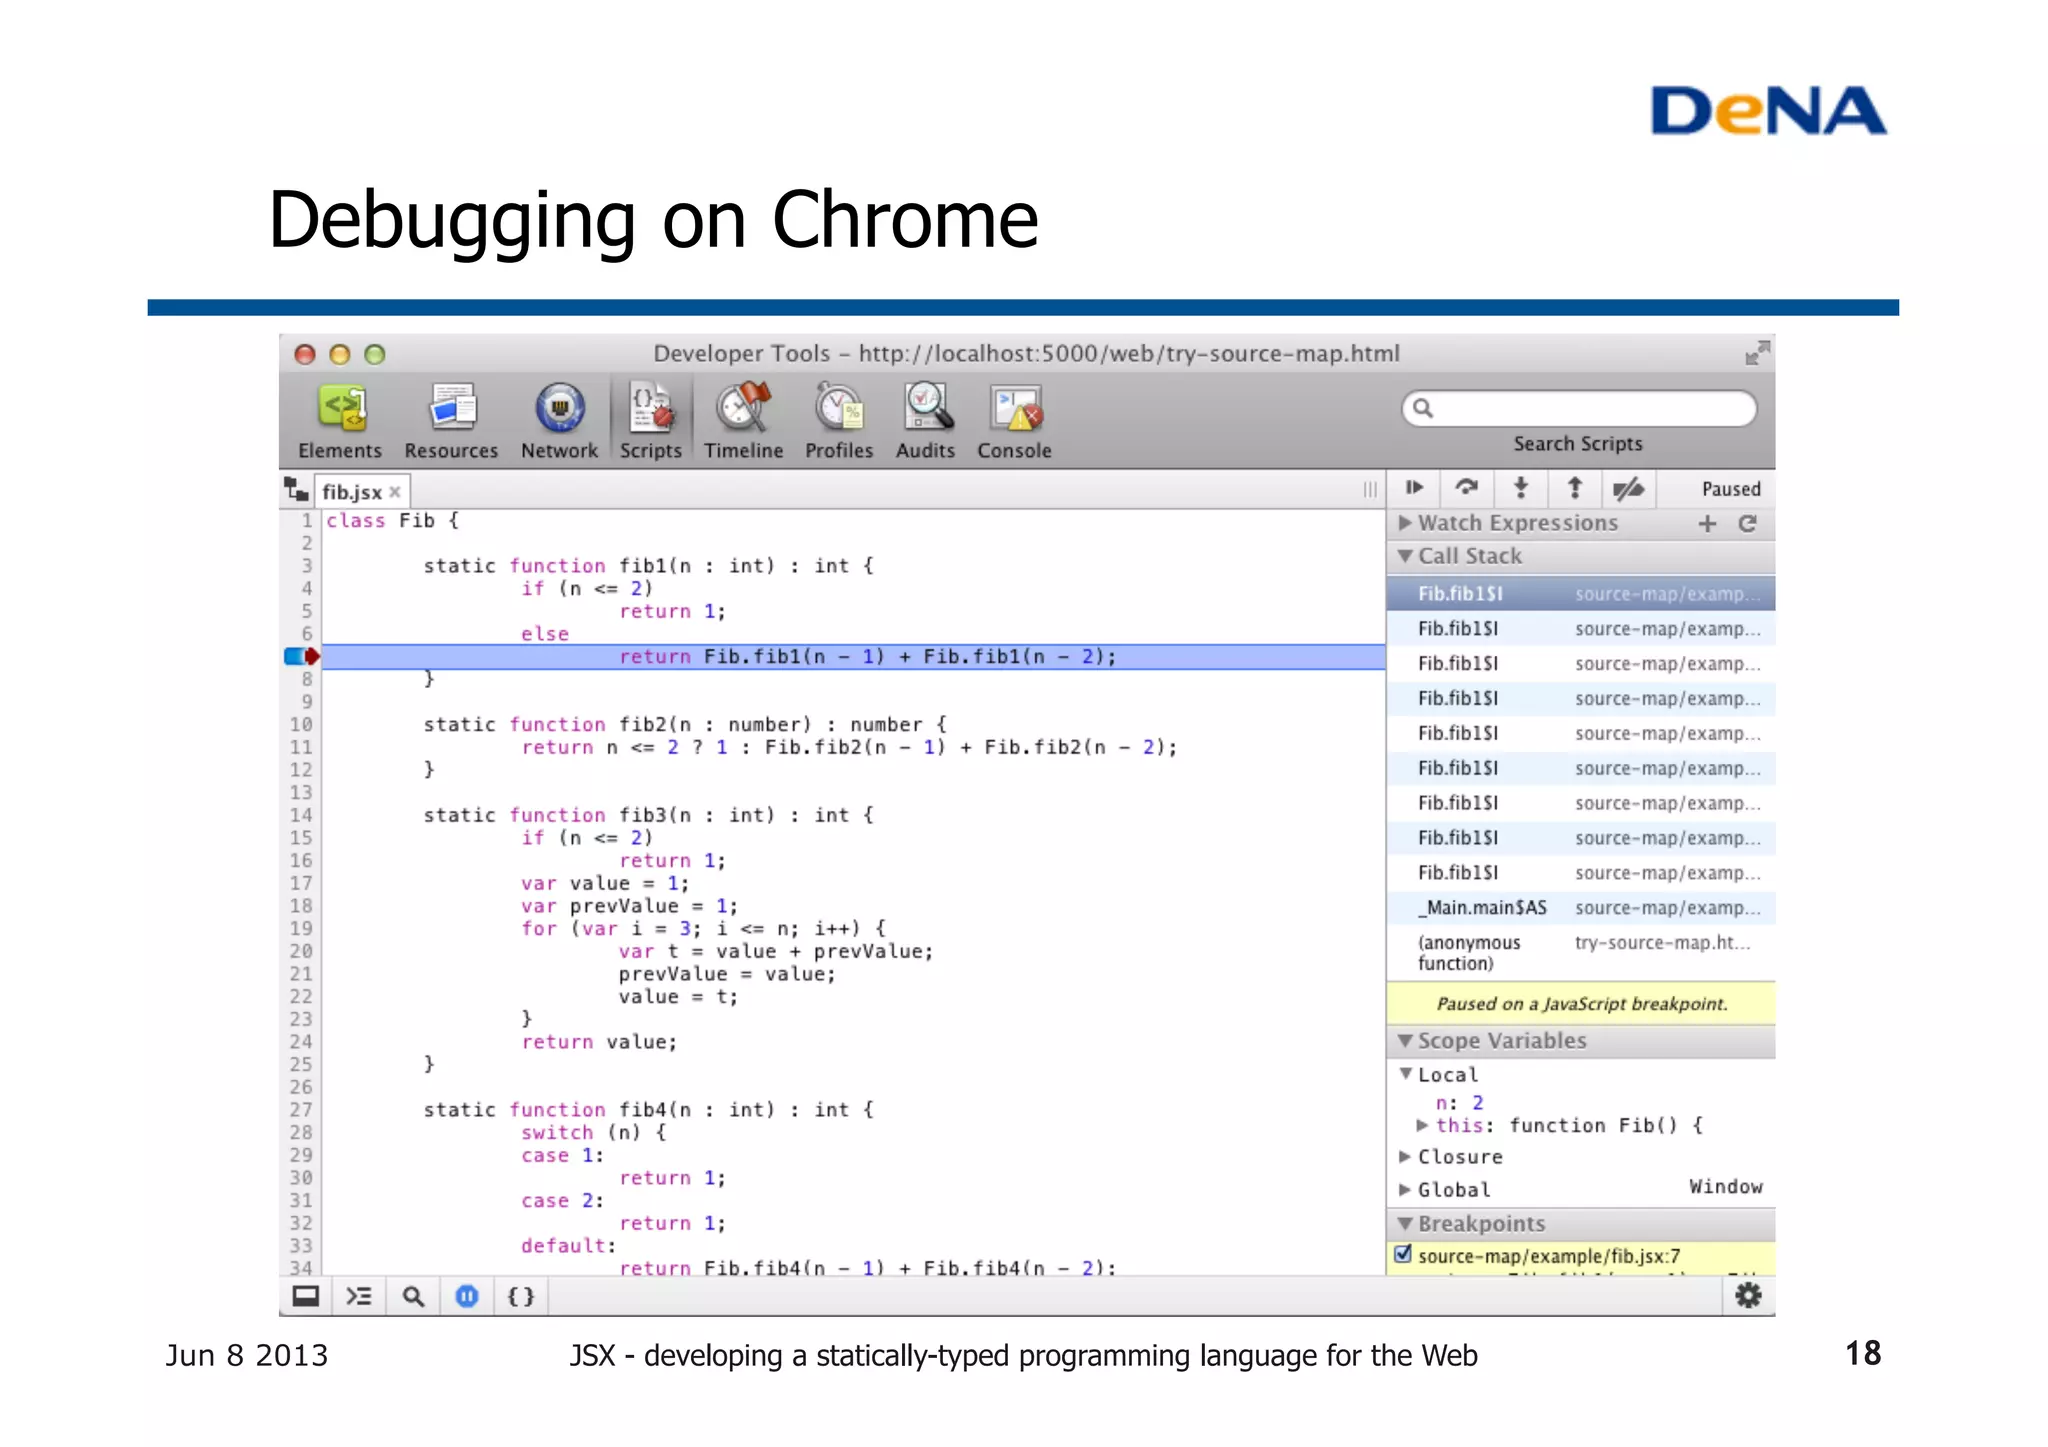Screen dimensions: 2048x1447
Task: Click the Window value of Global
Action: 1725,1187
